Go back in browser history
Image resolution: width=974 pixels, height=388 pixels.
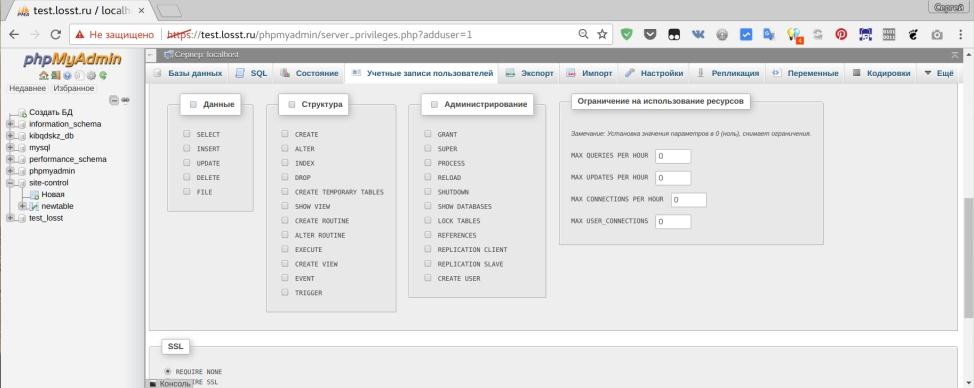[14, 35]
